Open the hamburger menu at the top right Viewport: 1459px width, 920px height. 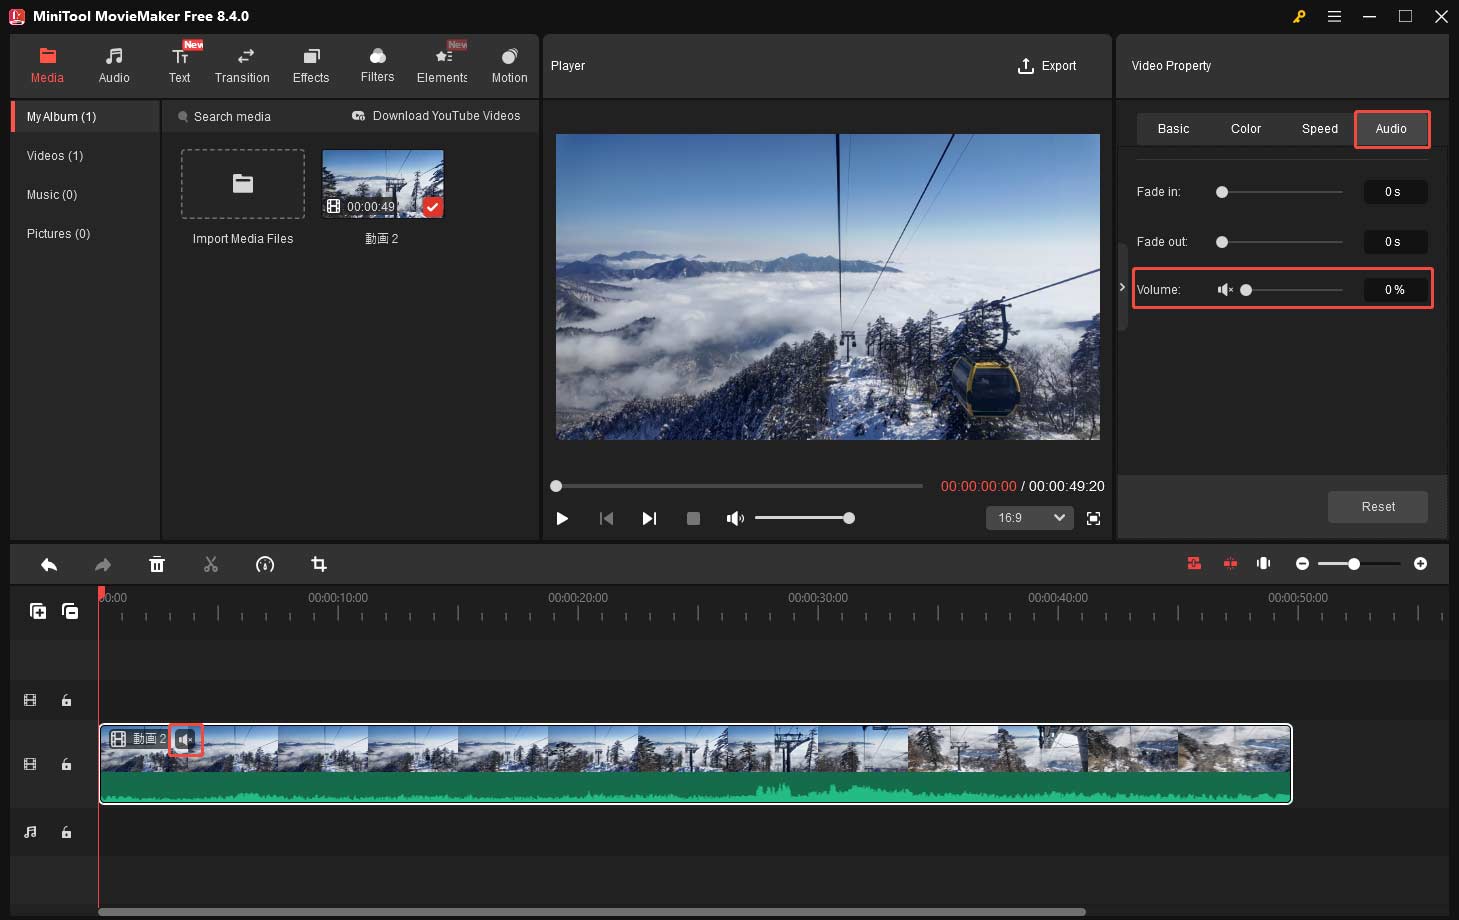1334,16
